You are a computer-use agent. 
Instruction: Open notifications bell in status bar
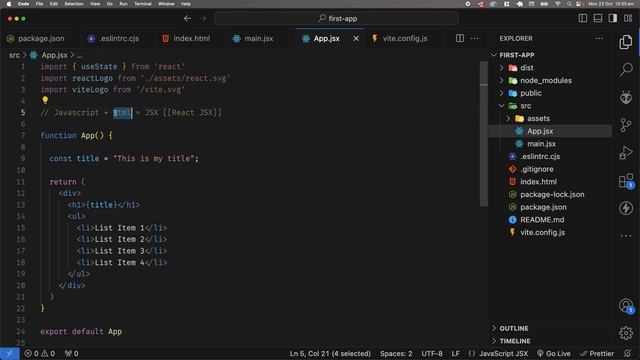click(628, 353)
